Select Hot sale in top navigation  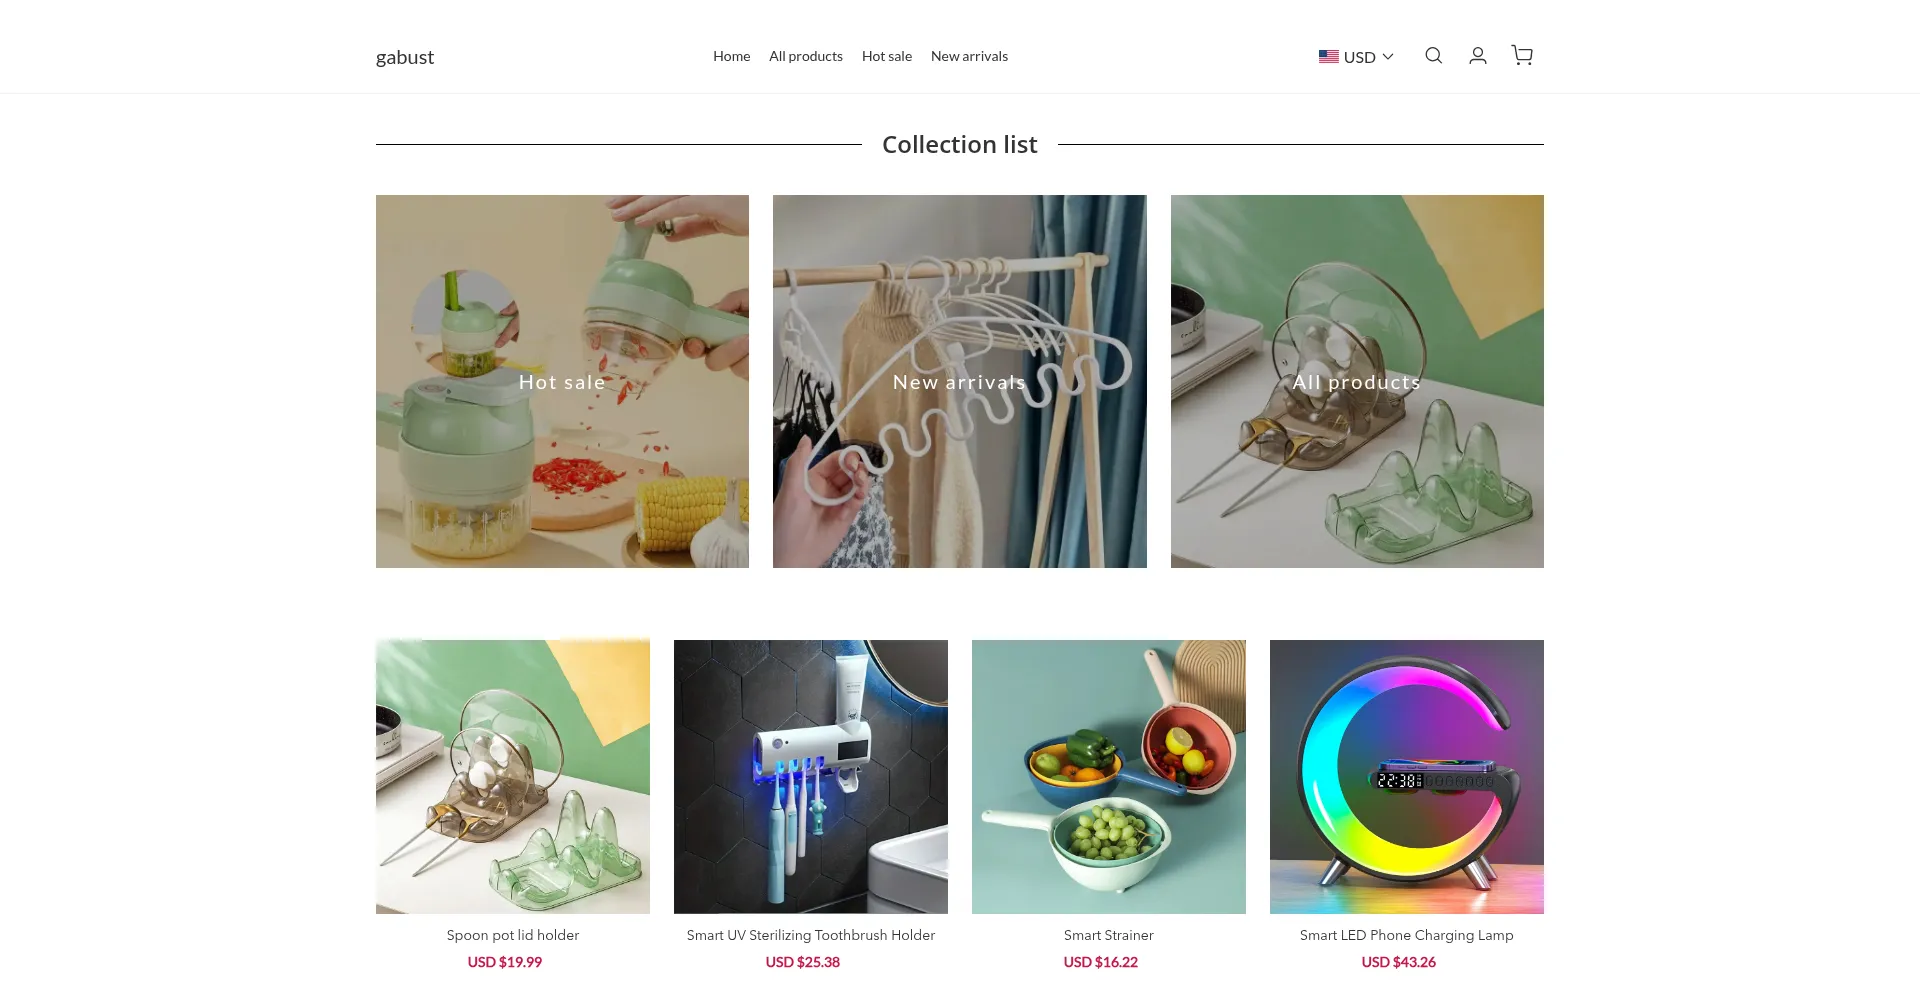[x=887, y=56]
